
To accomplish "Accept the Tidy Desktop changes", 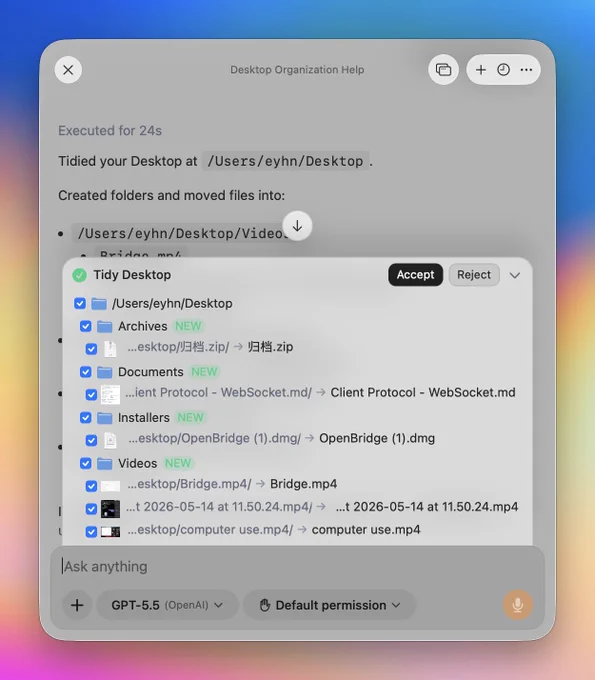I will (415, 275).
